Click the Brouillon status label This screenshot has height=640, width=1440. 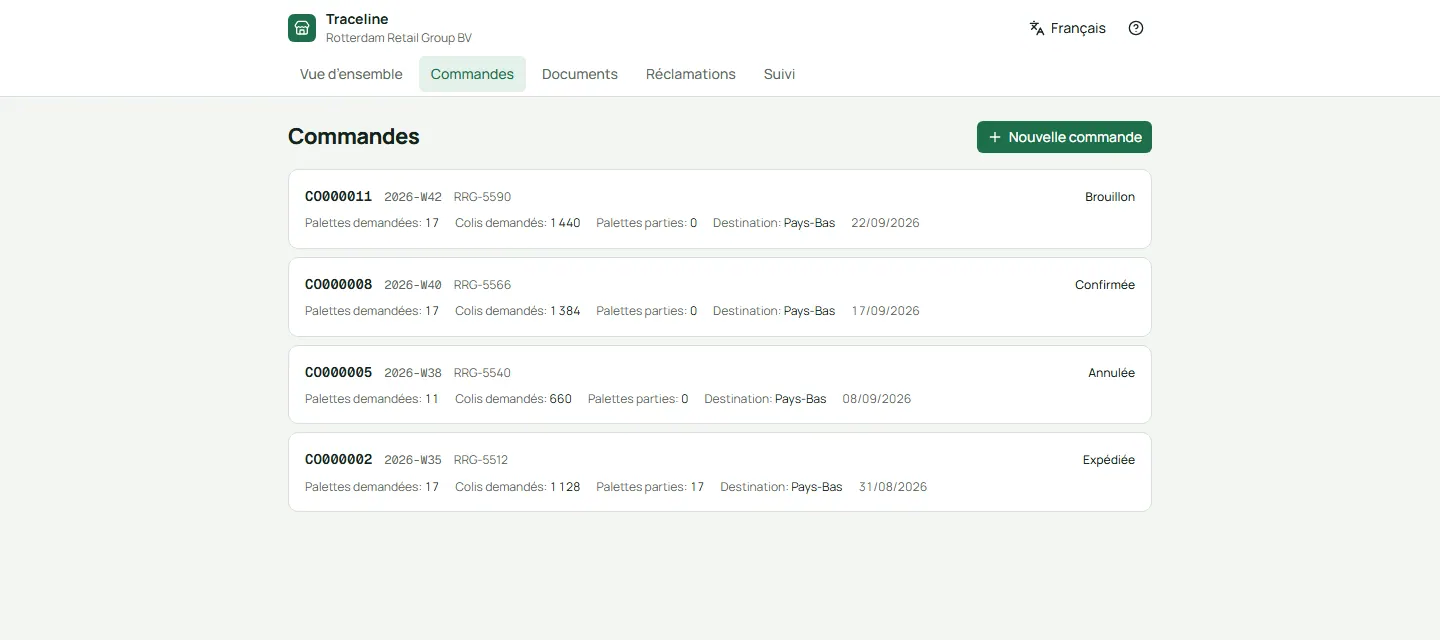pos(1110,197)
